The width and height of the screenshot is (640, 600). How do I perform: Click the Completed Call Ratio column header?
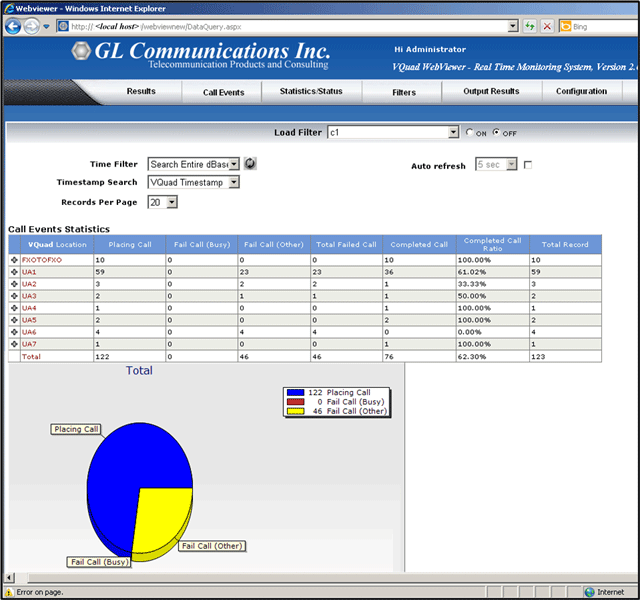(493, 244)
